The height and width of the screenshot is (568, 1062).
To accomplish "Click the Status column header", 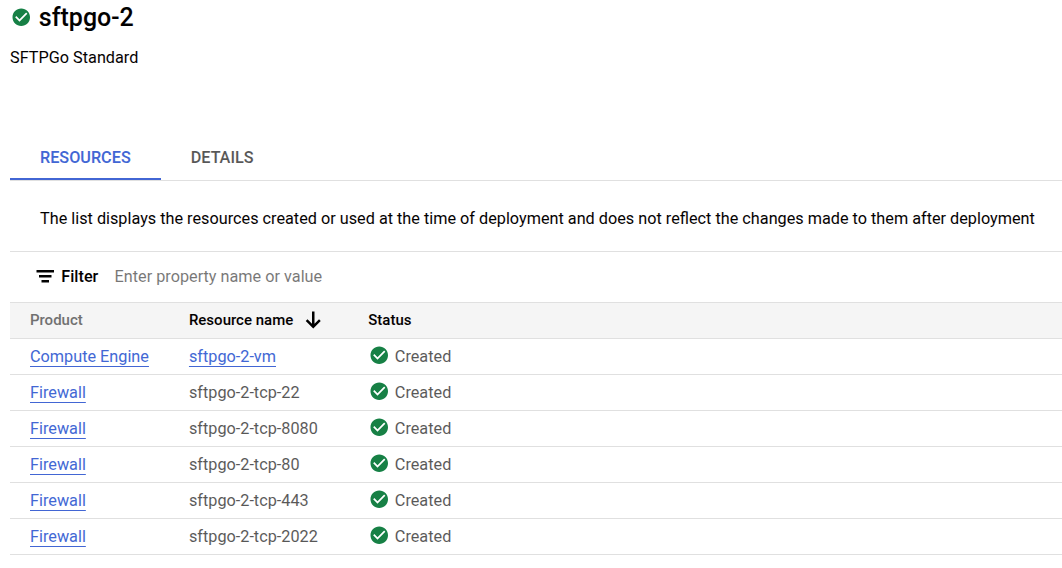I will coord(389,320).
